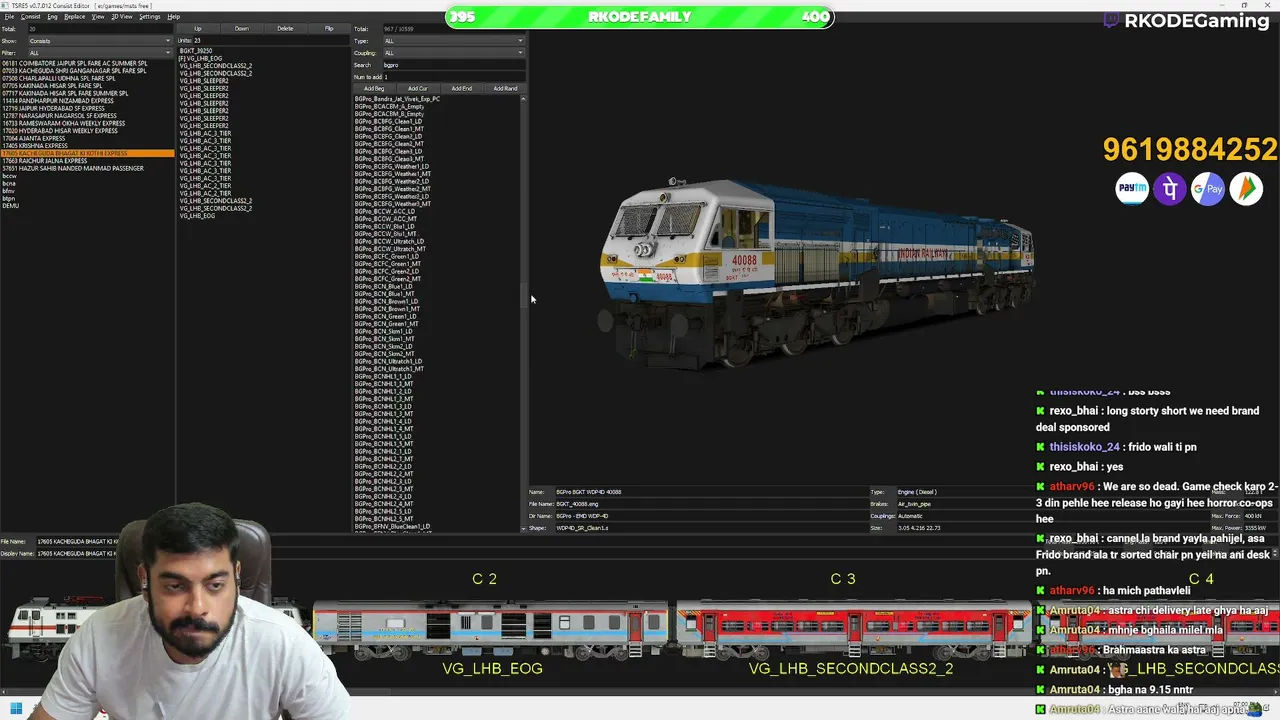Move the selected unit Up
1280x720 pixels.
[198, 28]
